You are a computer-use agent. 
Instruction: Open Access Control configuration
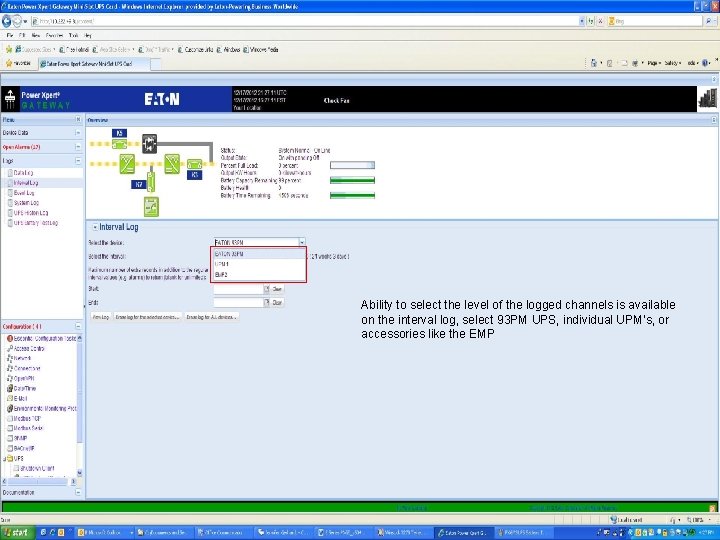(26, 349)
